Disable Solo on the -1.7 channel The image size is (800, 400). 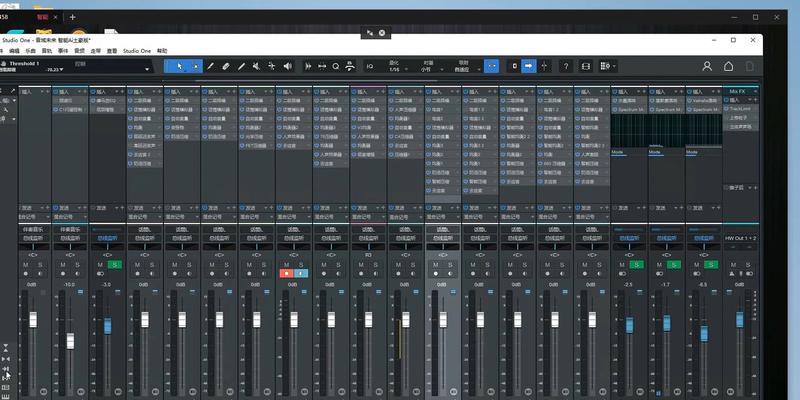673,265
